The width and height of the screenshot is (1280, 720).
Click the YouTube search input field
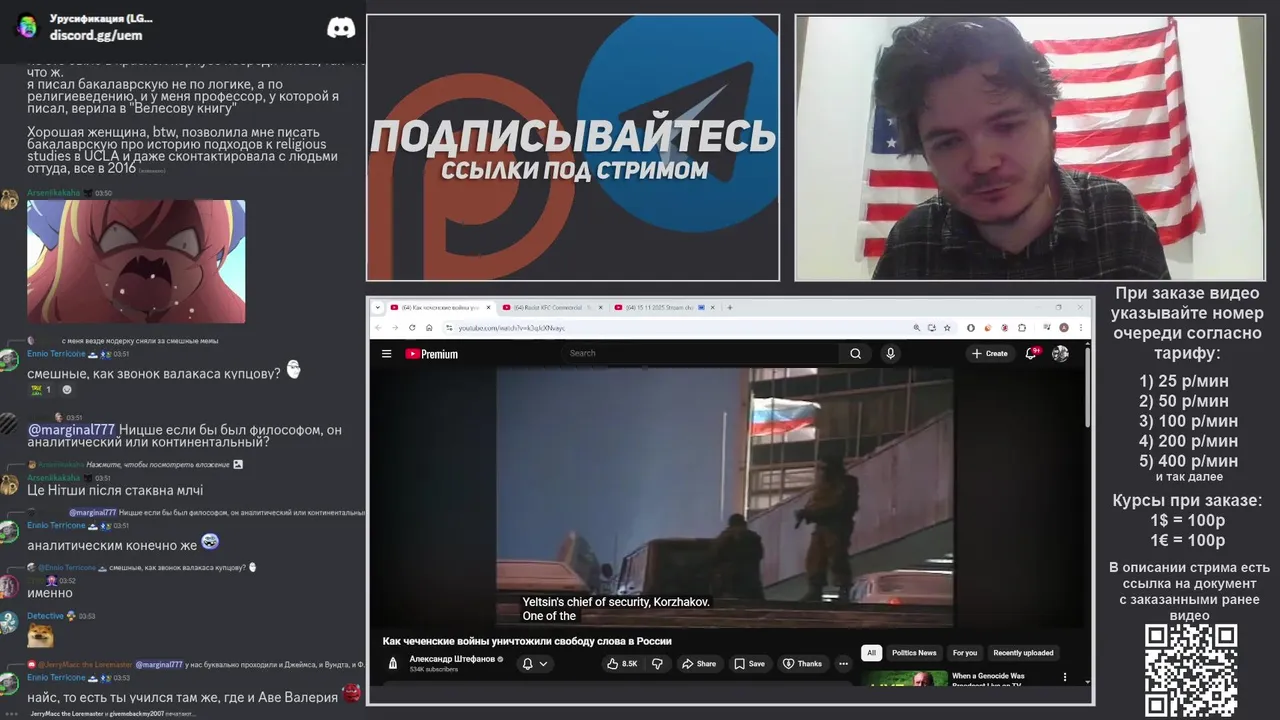point(702,353)
